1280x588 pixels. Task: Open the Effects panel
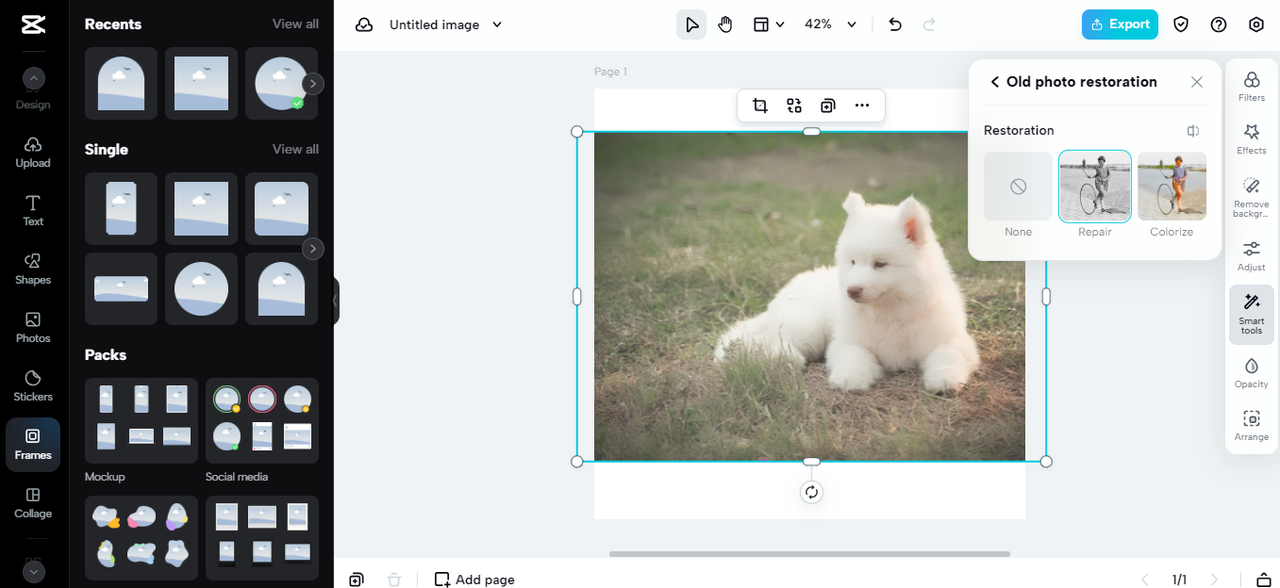pos(1251,139)
